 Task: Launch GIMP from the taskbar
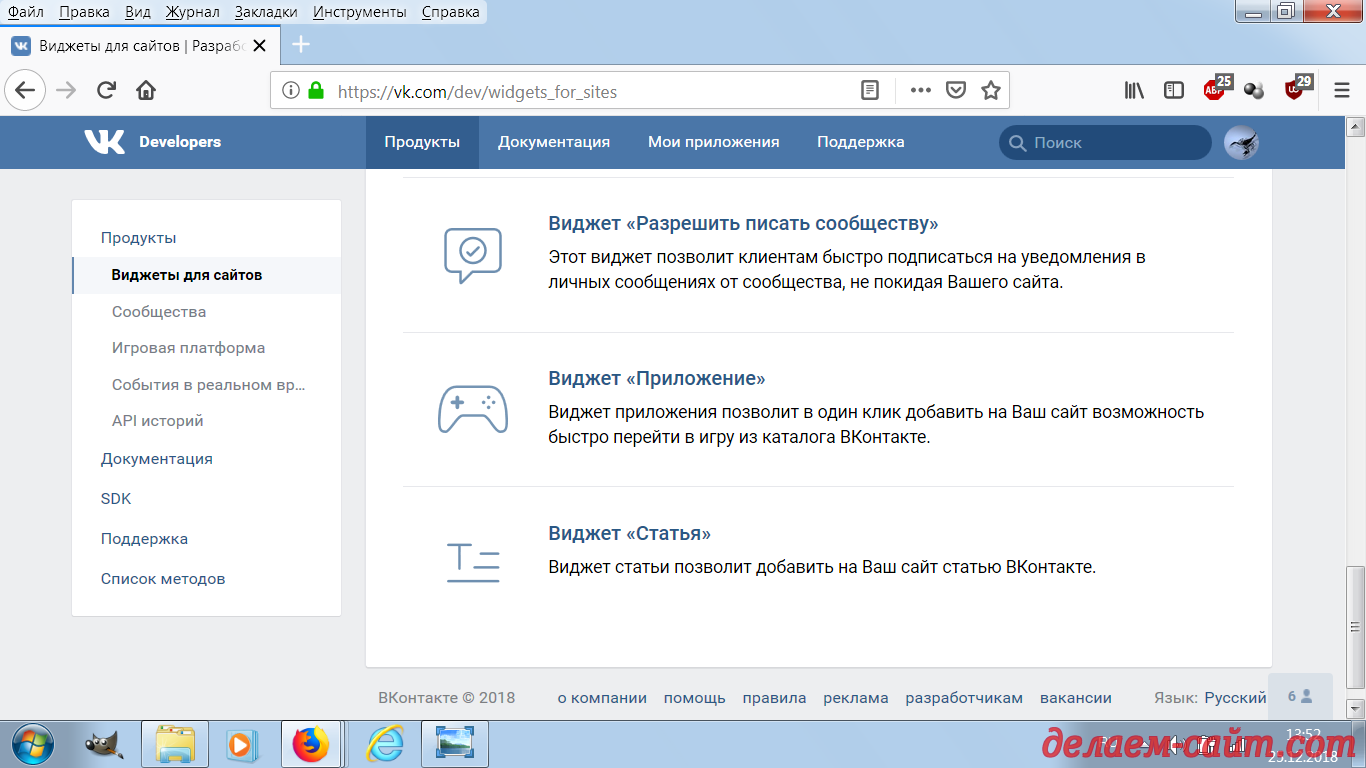click(x=104, y=744)
